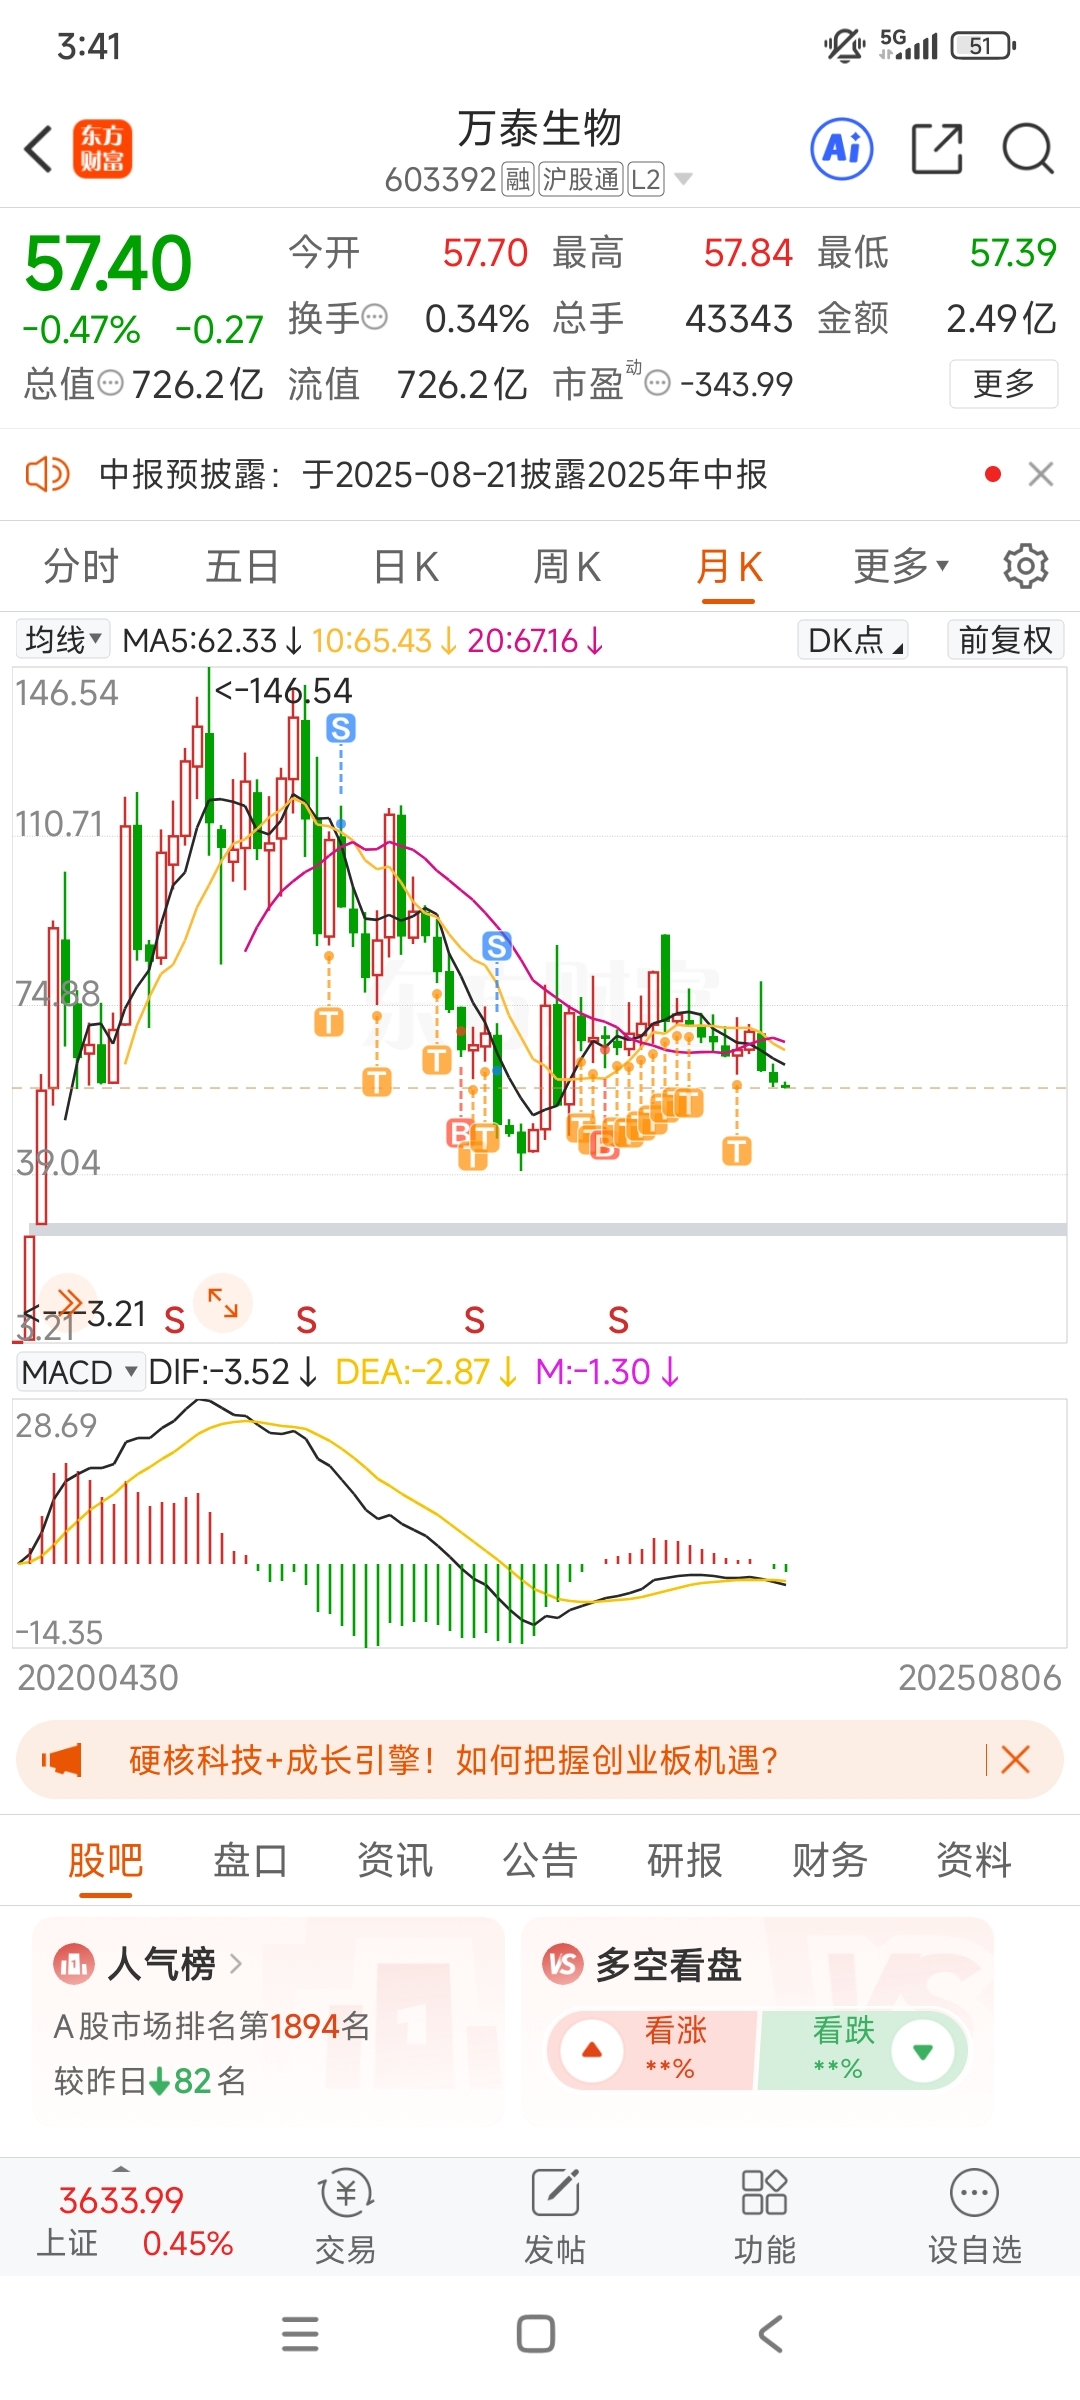1080x2400 pixels.
Task: Switch to 五日 chart tab
Action: coord(242,566)
